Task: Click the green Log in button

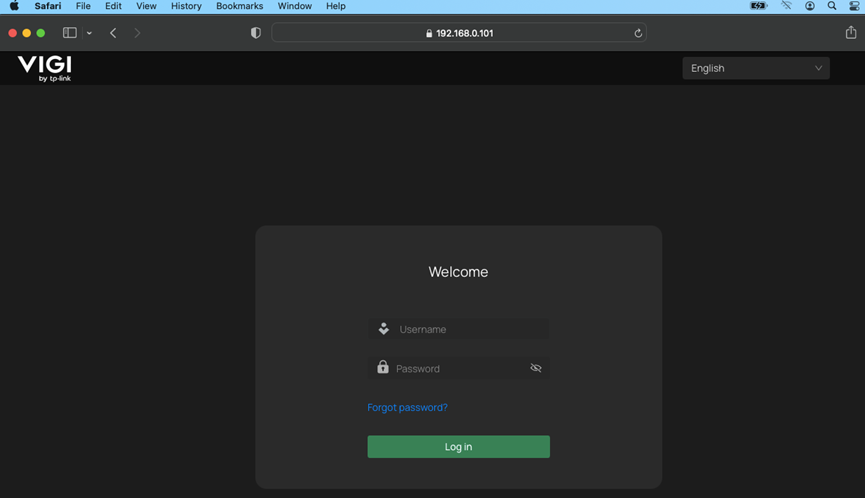Action: click(x=458, y=447)
